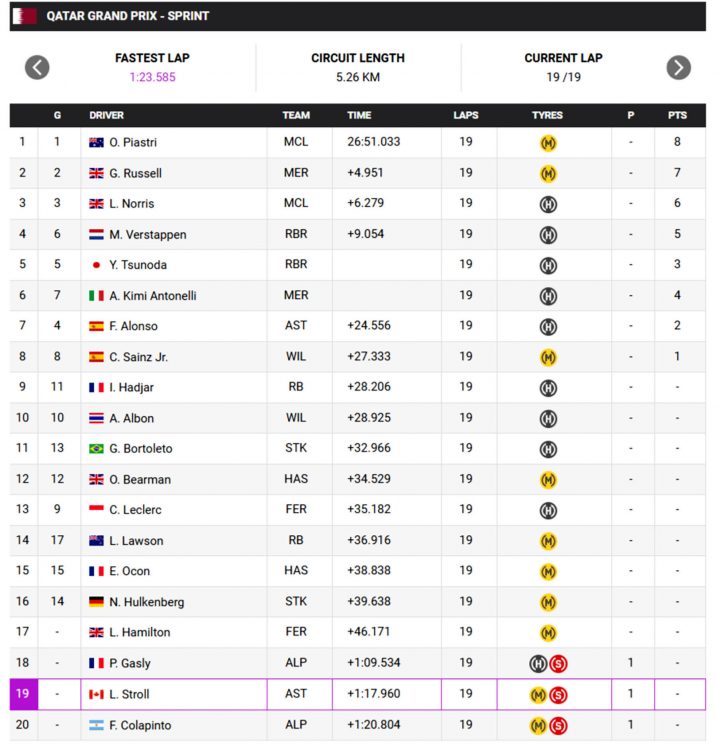717x750 pixels.
Task: Select driver name L. Hamilton
Action: click(x=139, y=632)
